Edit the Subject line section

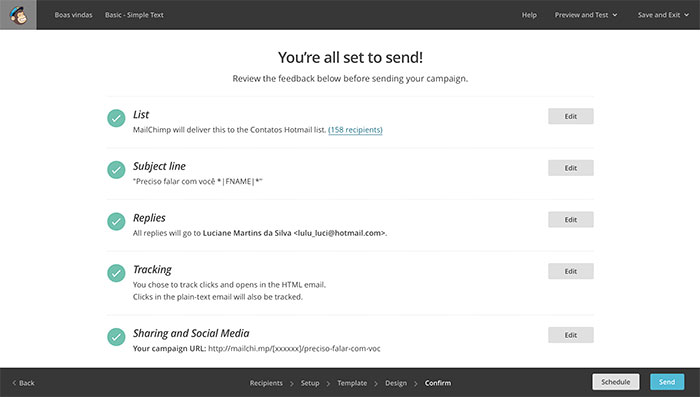(x=571, y=168)
